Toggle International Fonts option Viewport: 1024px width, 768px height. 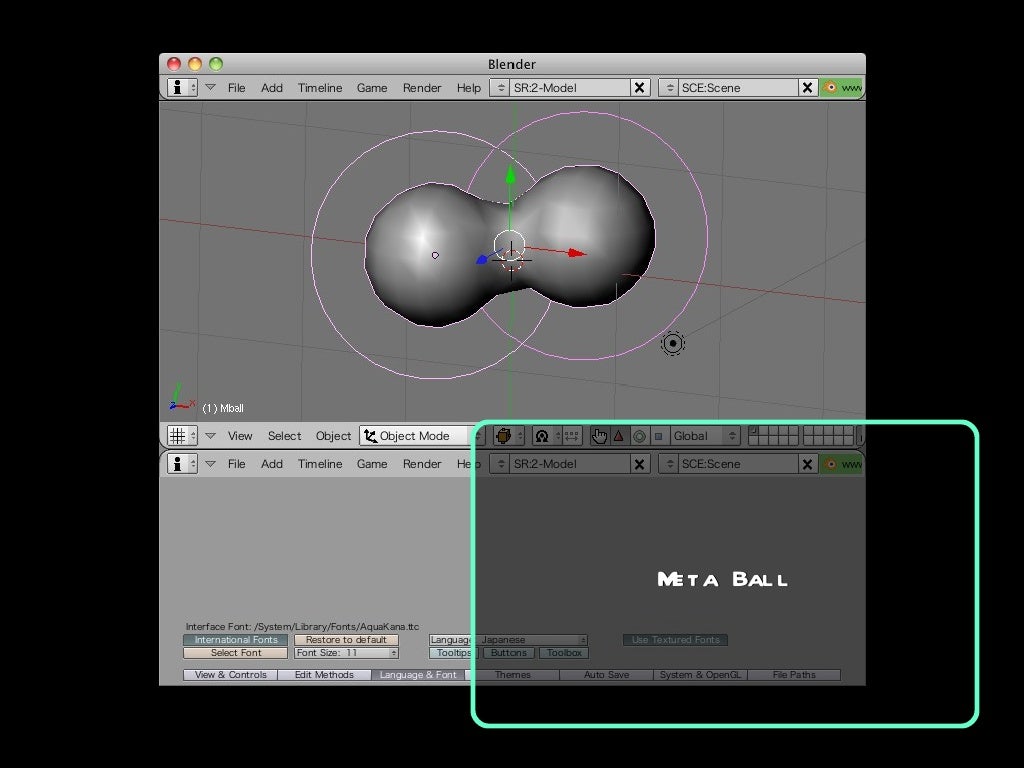pyautogui.click(x=236, y=640)
